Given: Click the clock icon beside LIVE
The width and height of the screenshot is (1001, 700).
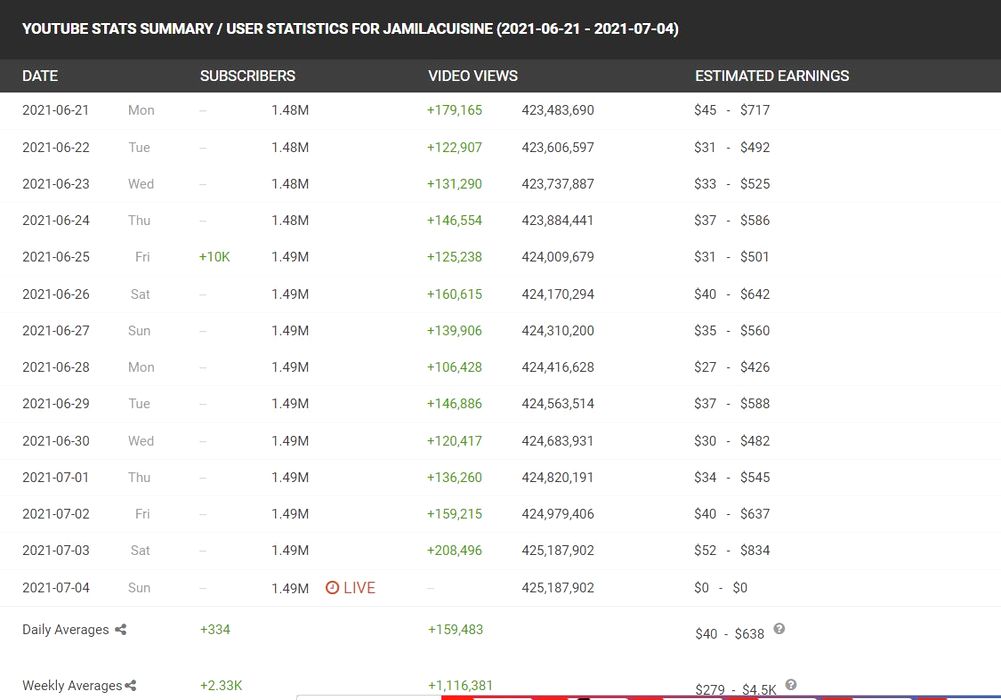Looking at the screenshot, I should [332, 588].
